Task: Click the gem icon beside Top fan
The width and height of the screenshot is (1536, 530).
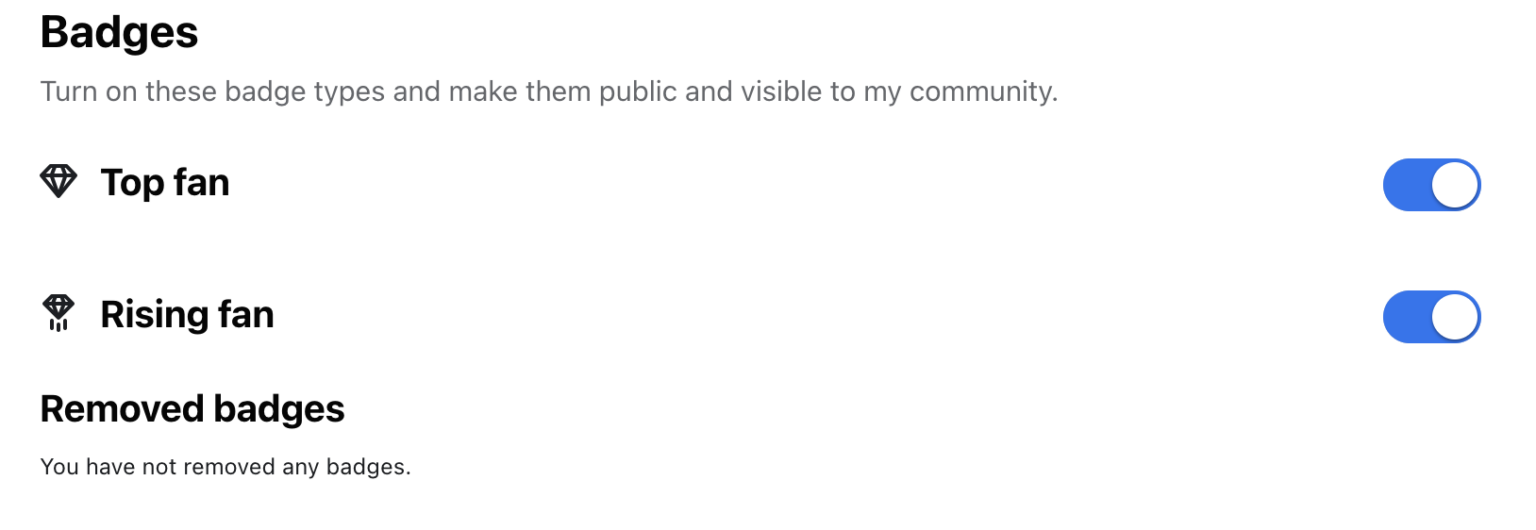Action: (58, 182)
